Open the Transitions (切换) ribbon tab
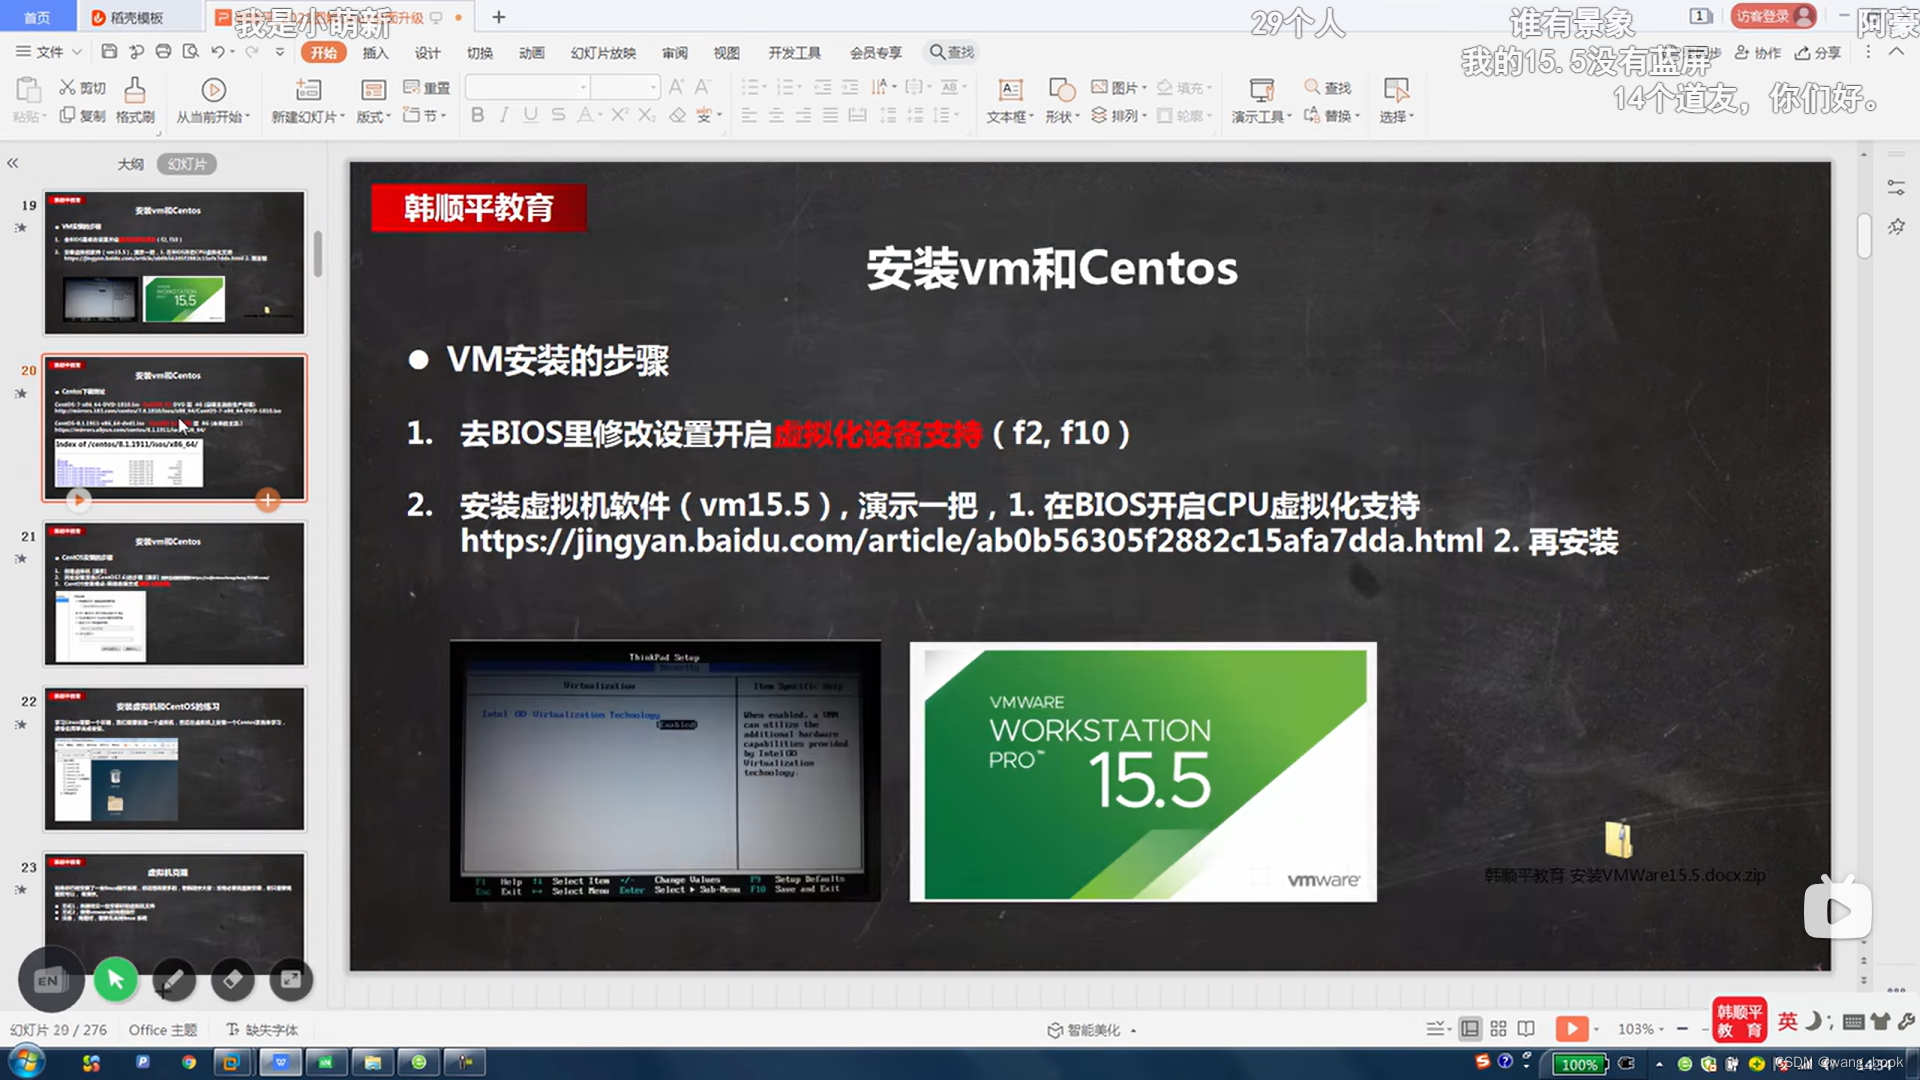 (x=479, y=53)
